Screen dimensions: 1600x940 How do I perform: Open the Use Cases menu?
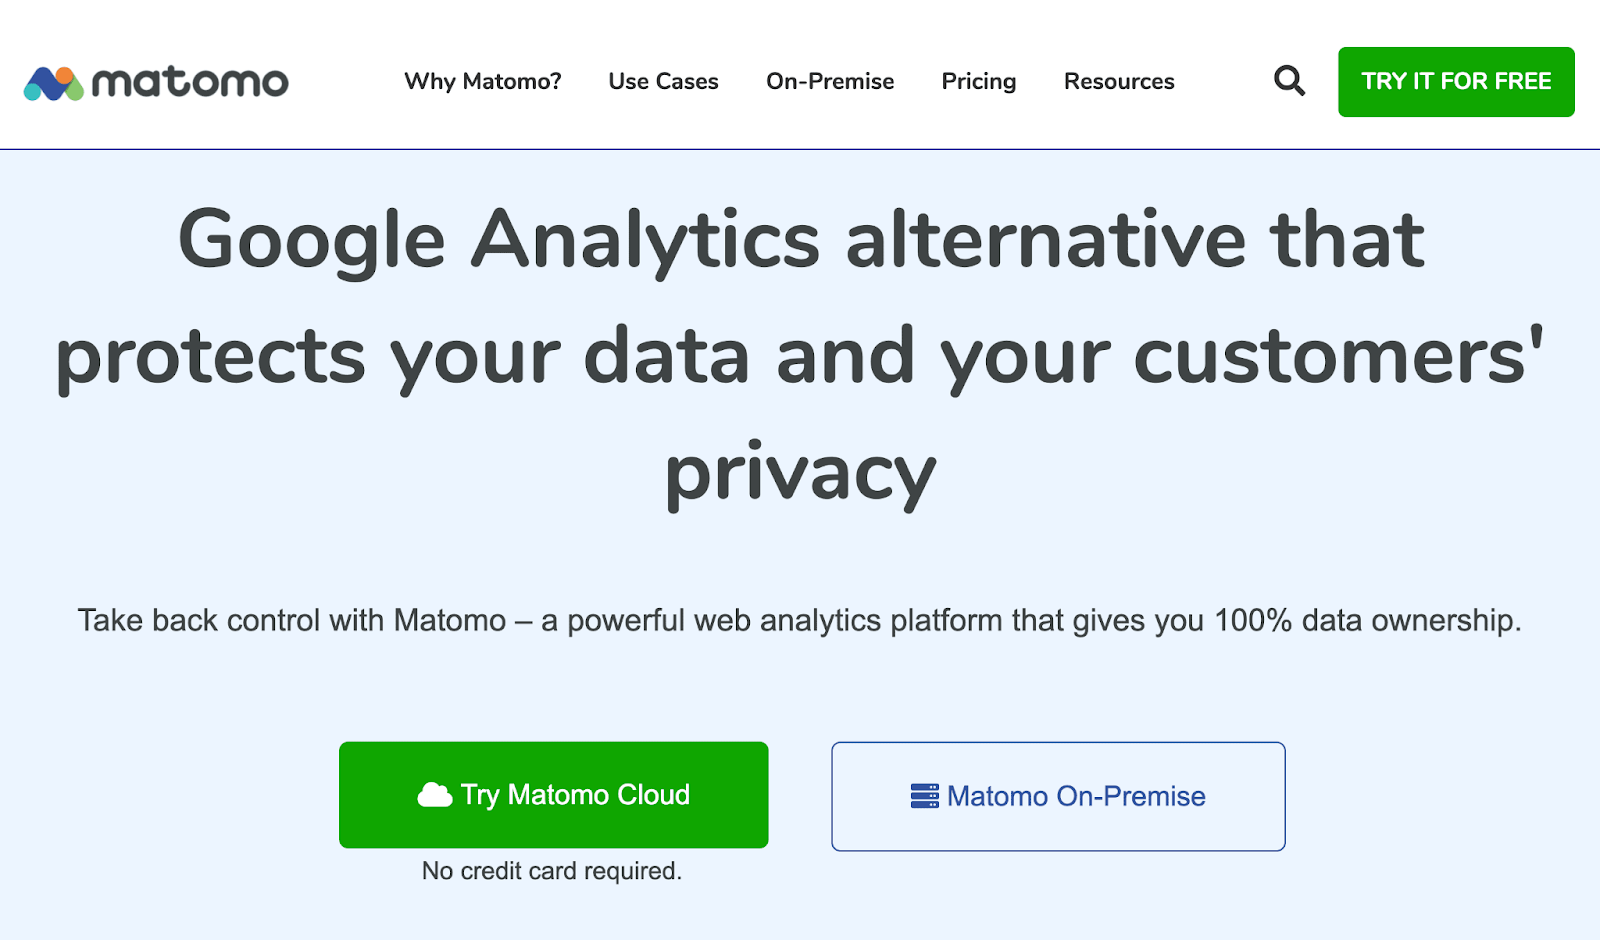click(x=663, y=82)
